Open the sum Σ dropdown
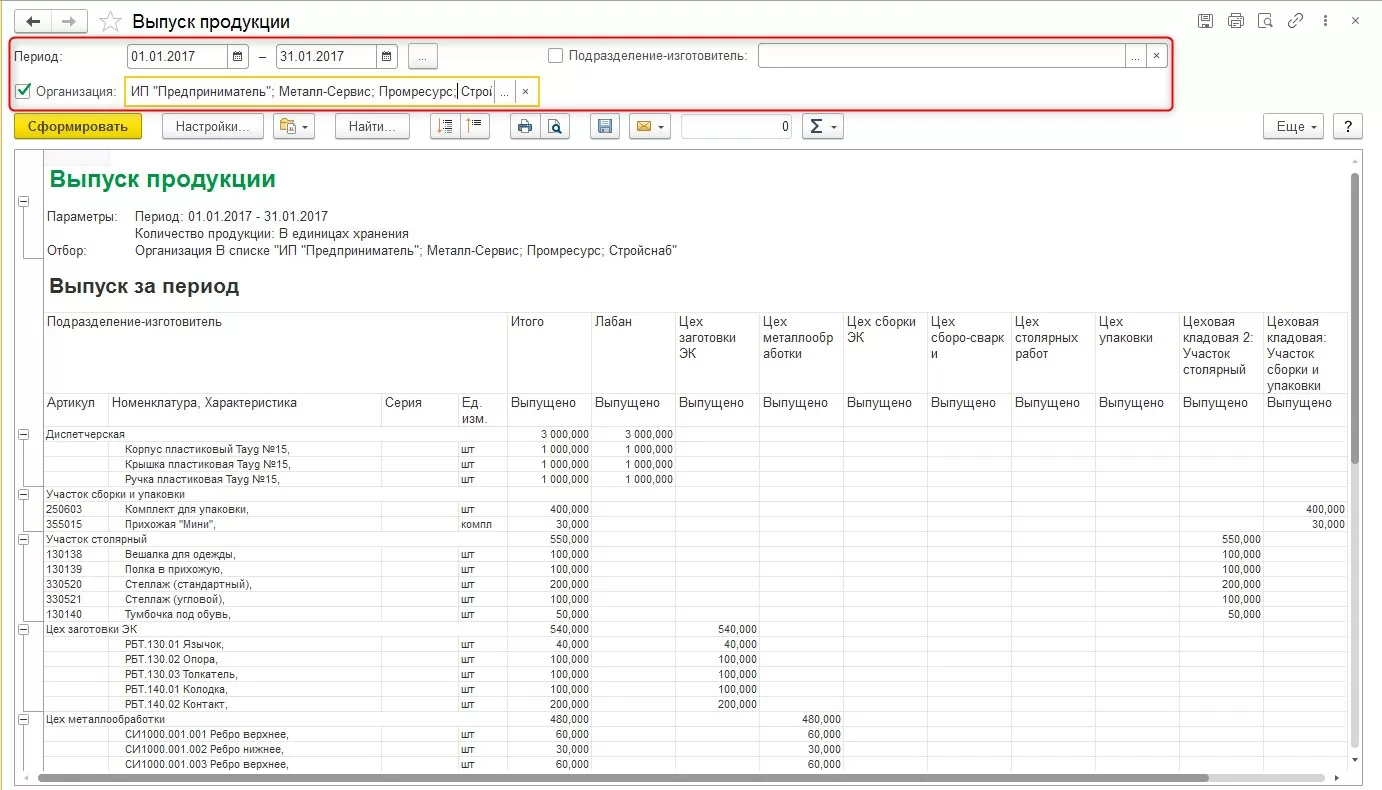Screen dimensions: 1382x790 [x=823, y=127]
